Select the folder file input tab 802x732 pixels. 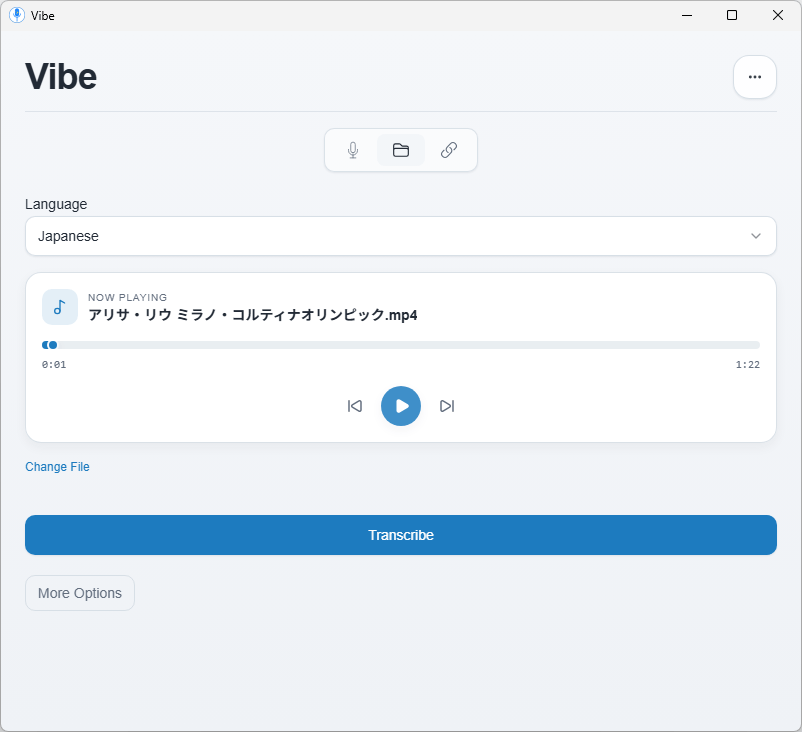(401, 150)
